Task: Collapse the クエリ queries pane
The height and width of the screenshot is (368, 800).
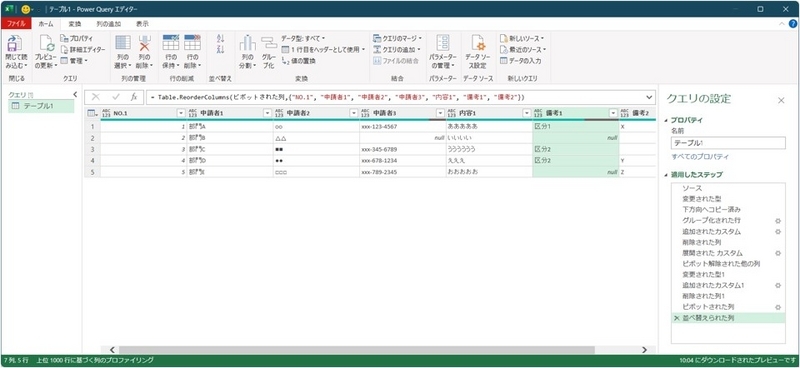Action: (76, 94)
